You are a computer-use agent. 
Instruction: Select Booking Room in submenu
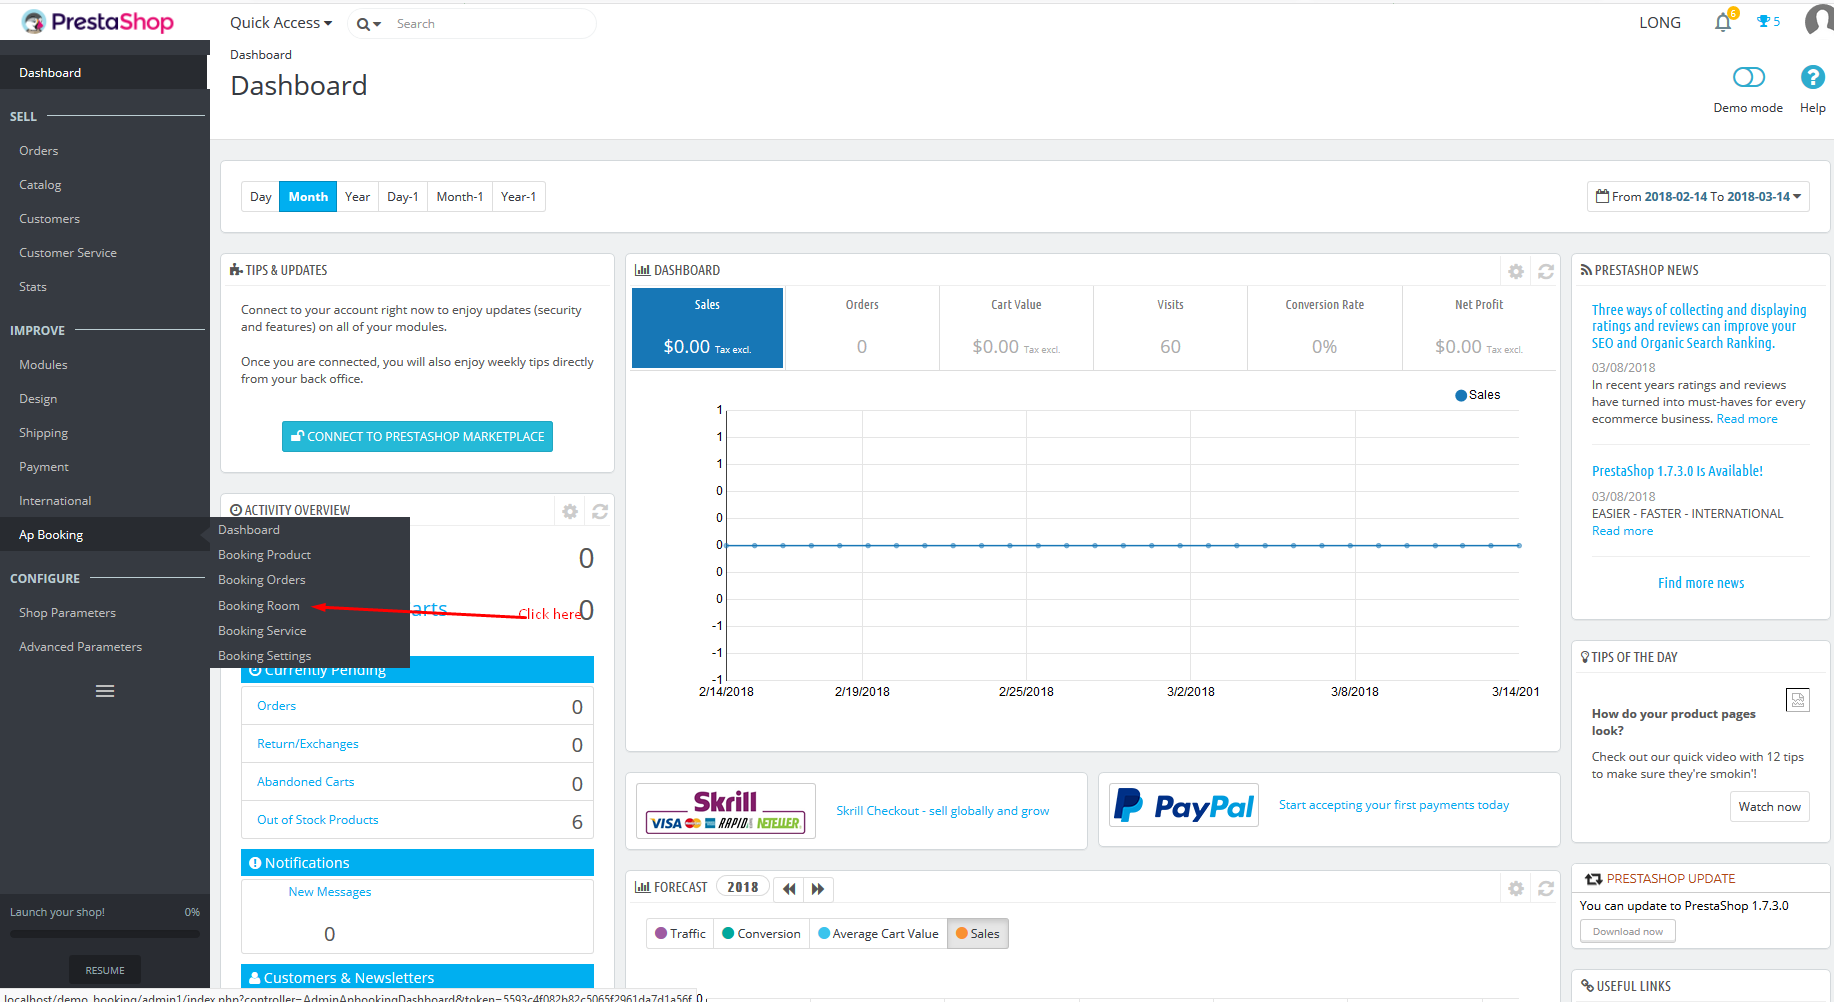[259, 606]
